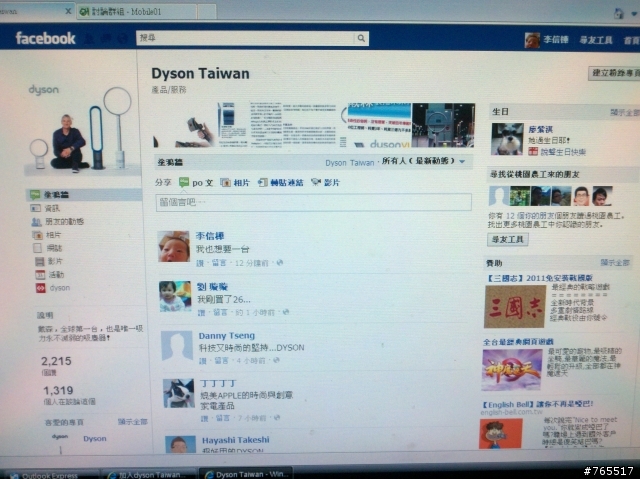Image resolution: width=640 pixels, height=479 pixels.
Task: Open the 神魔遮天 game ad image
Action: click(x=512, y=370)
